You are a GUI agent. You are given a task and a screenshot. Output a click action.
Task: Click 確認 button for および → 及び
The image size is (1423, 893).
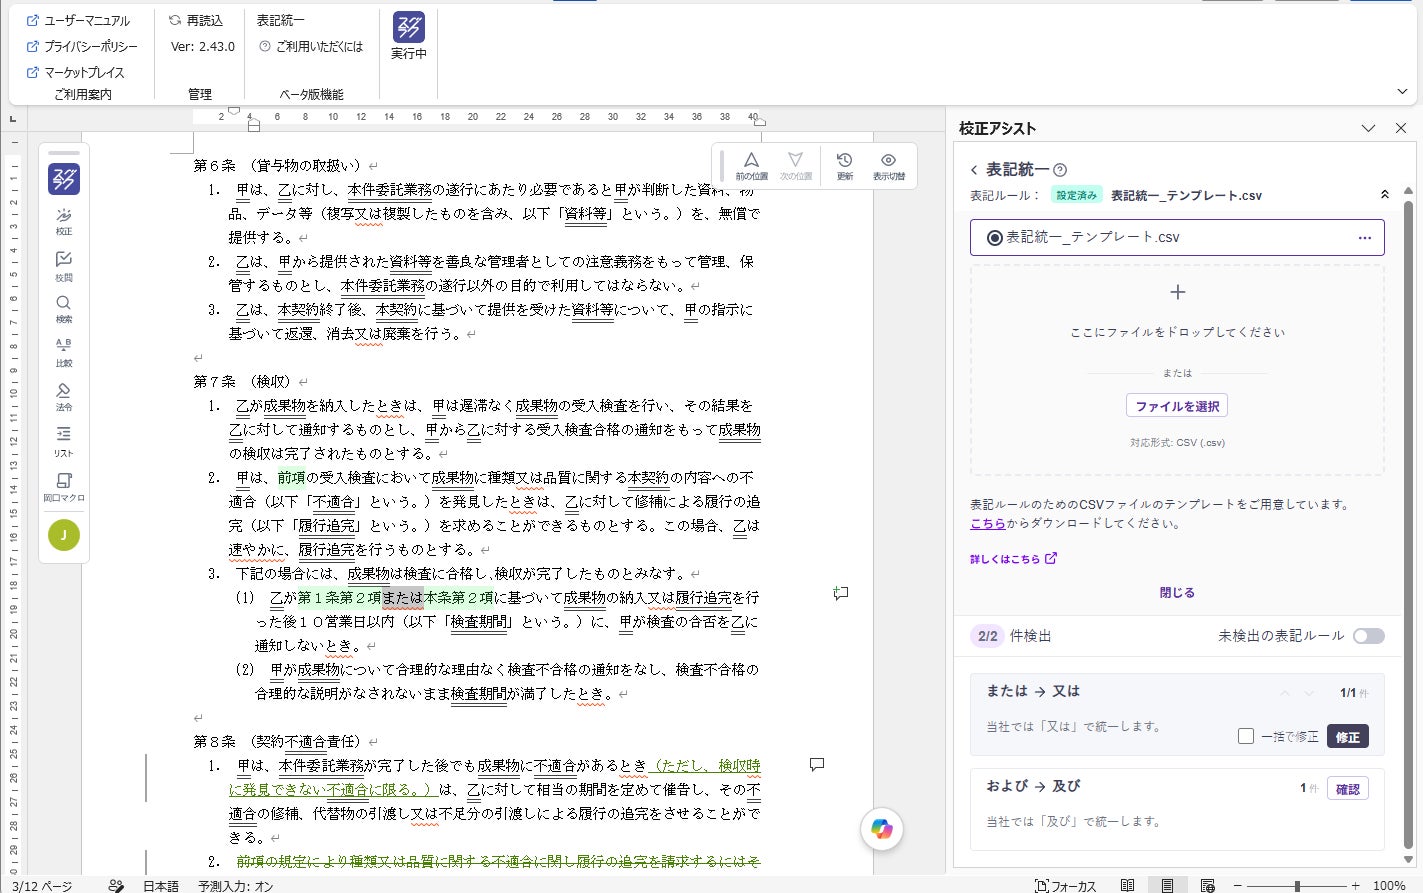pyautogui.click(x=1347, y=789)
